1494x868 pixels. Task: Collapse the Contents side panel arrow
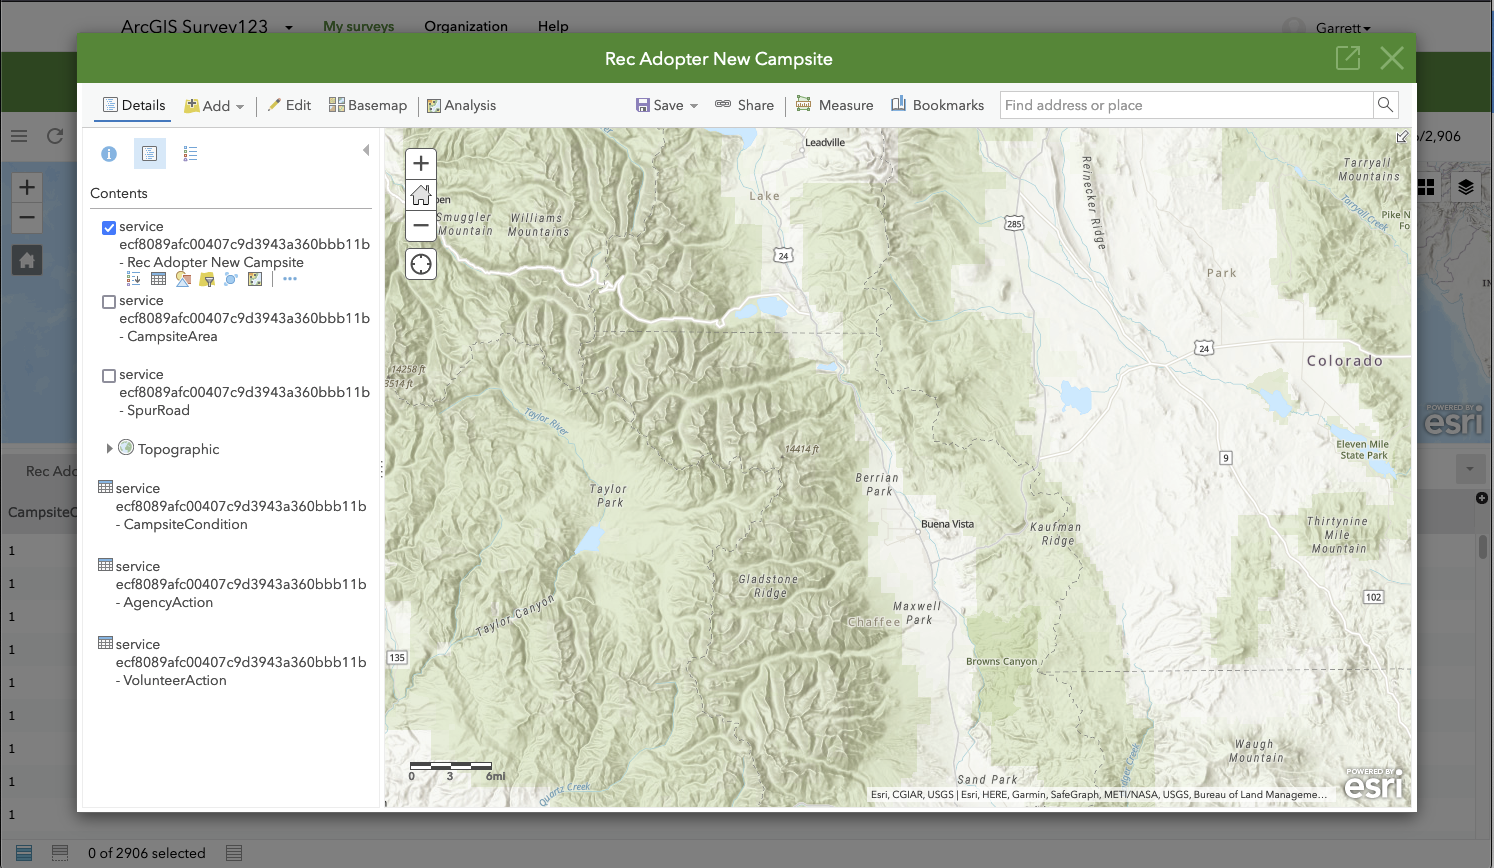click(366, 150)
